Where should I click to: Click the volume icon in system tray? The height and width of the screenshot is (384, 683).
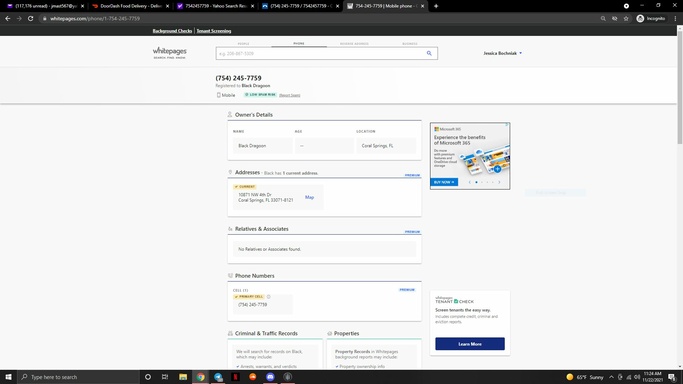pos(637,377)
